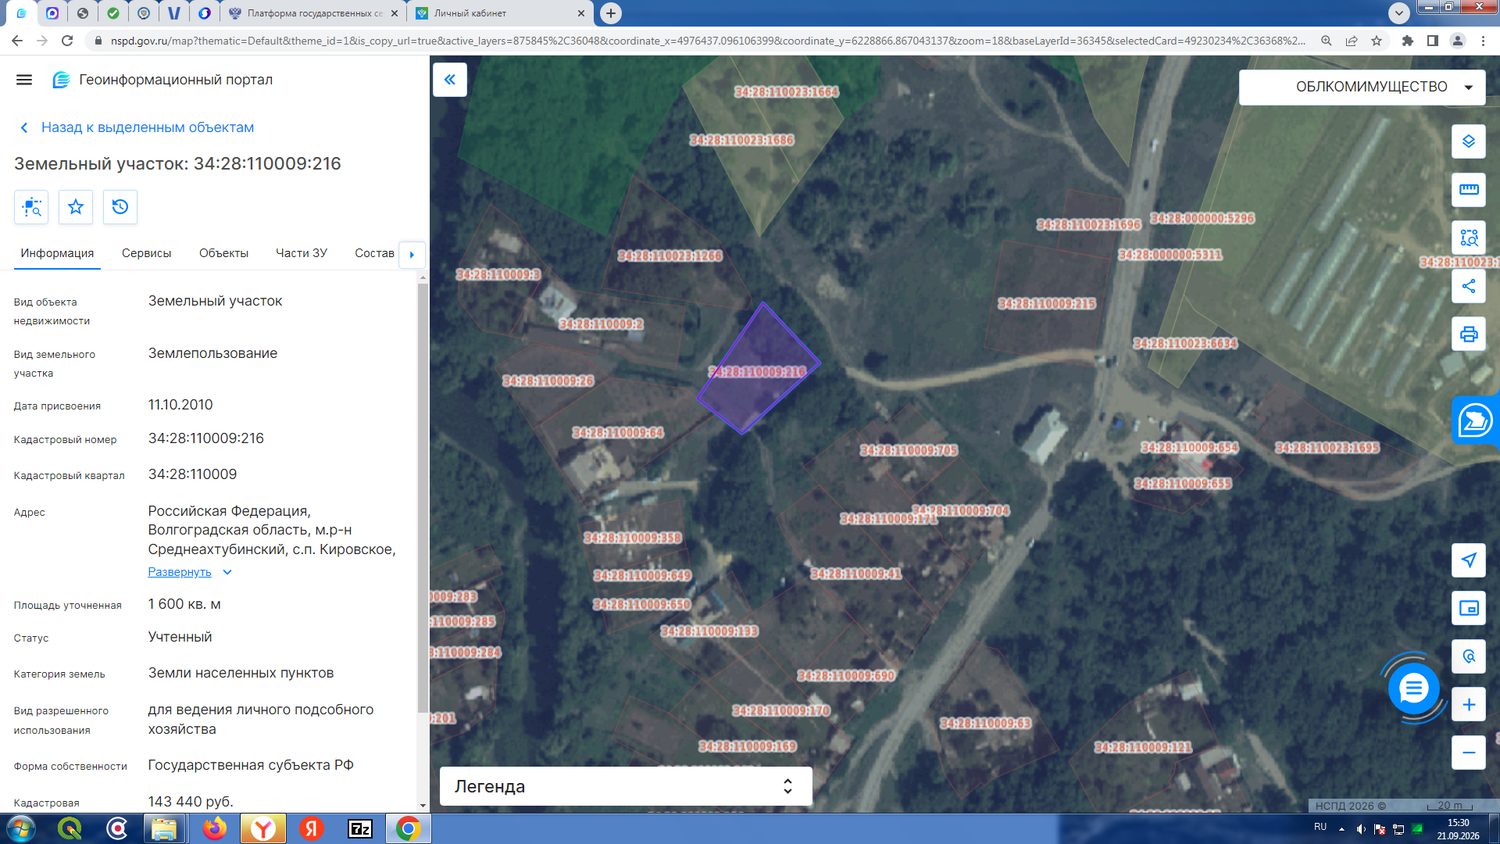
Task: Locate the parcel on map icon
Action: (x=32, y=207)
